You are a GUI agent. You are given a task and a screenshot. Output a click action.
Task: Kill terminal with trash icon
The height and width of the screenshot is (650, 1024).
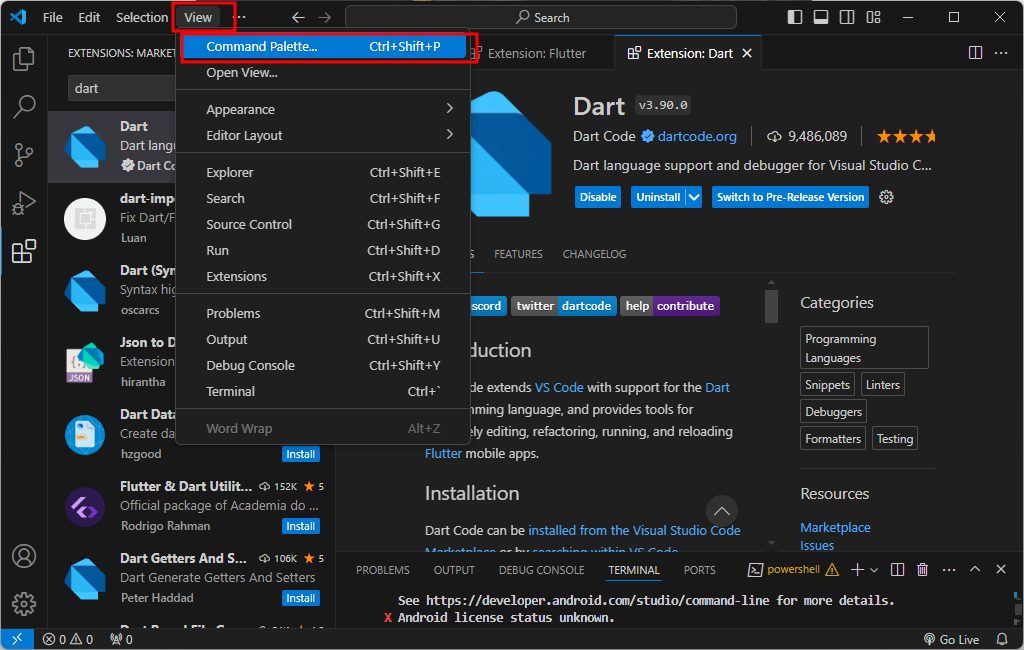click(x=922, y=570)
